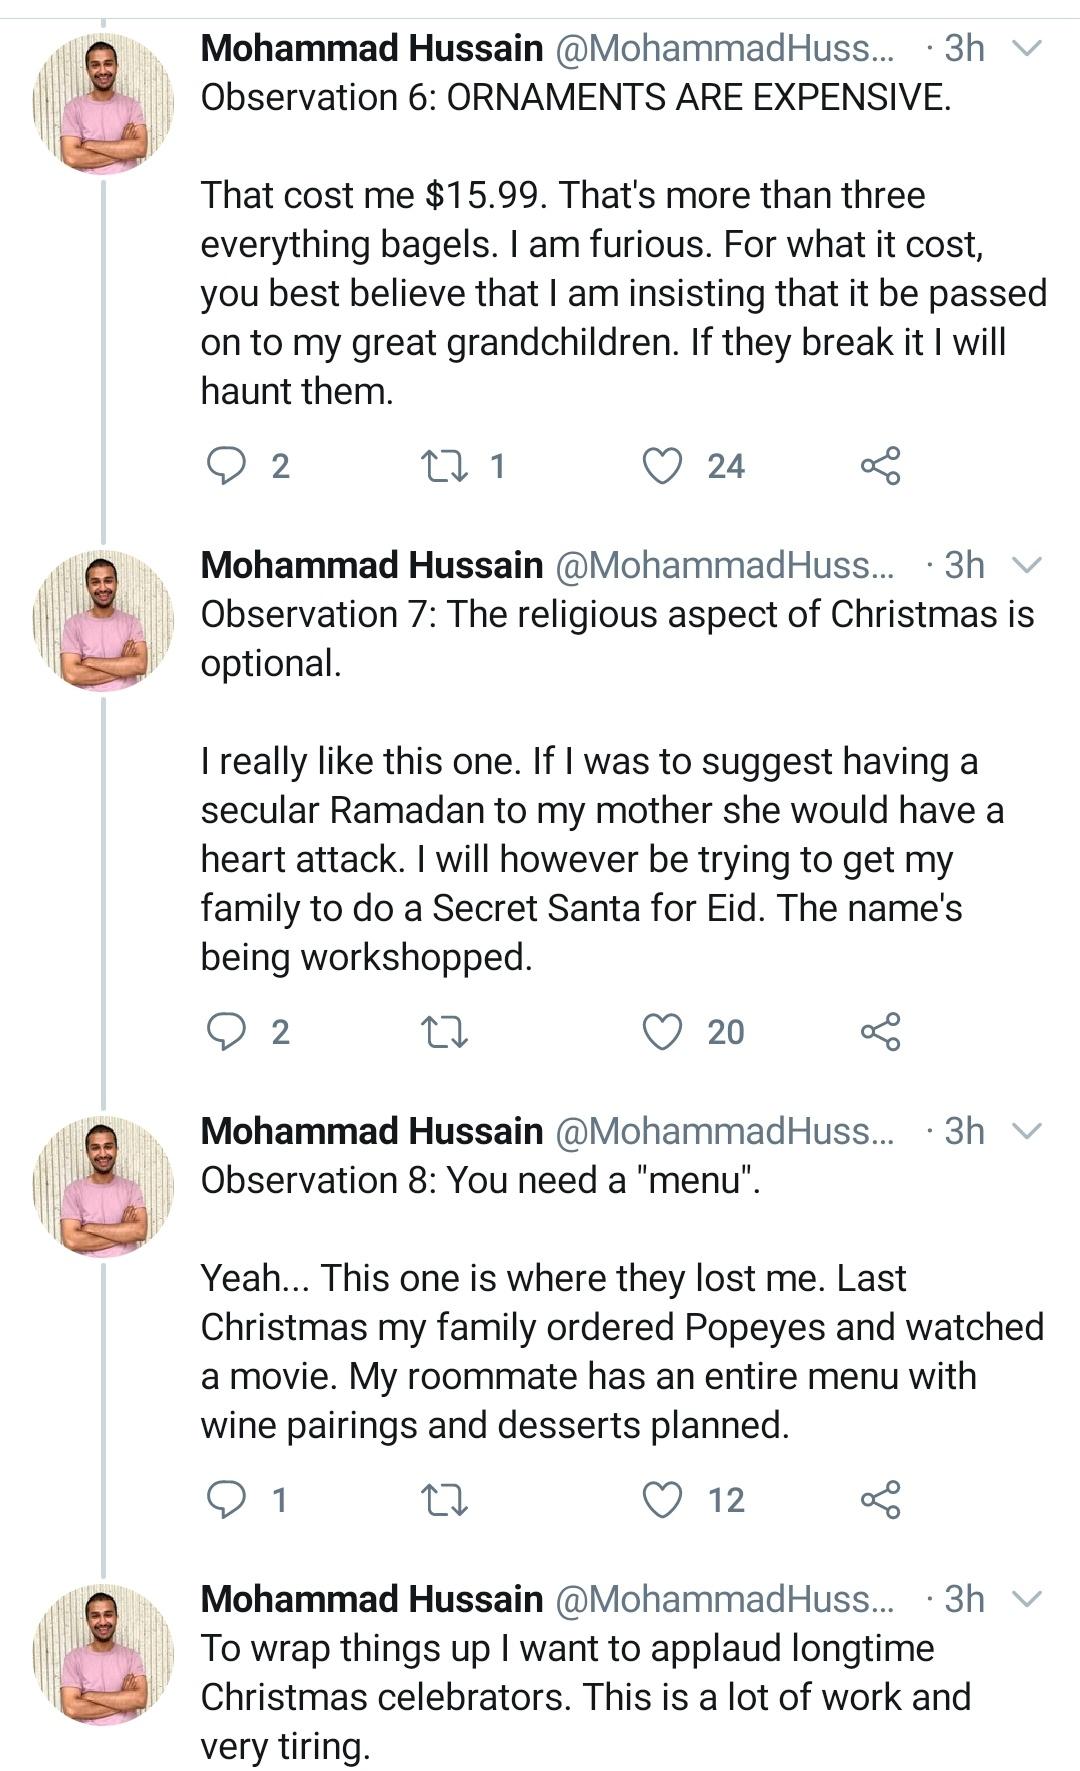Open profile photo beside the wrap-up tweet
The height and width of the screenshot is (1771, 1080).
(103, 1654)
